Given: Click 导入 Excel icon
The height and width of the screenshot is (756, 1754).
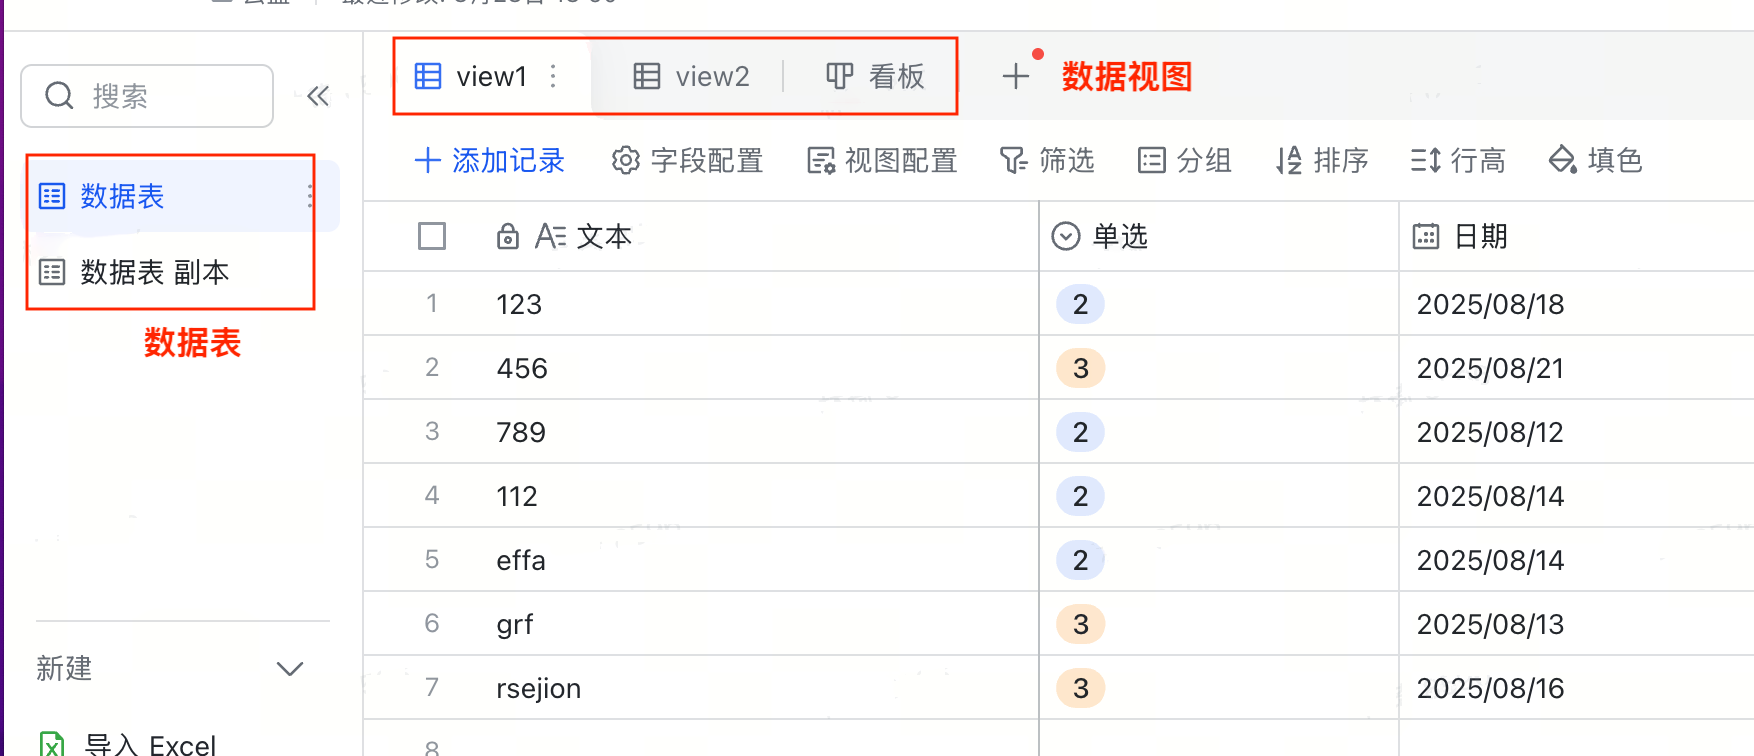Looking at the screenshot, I should tap(52, 745).
